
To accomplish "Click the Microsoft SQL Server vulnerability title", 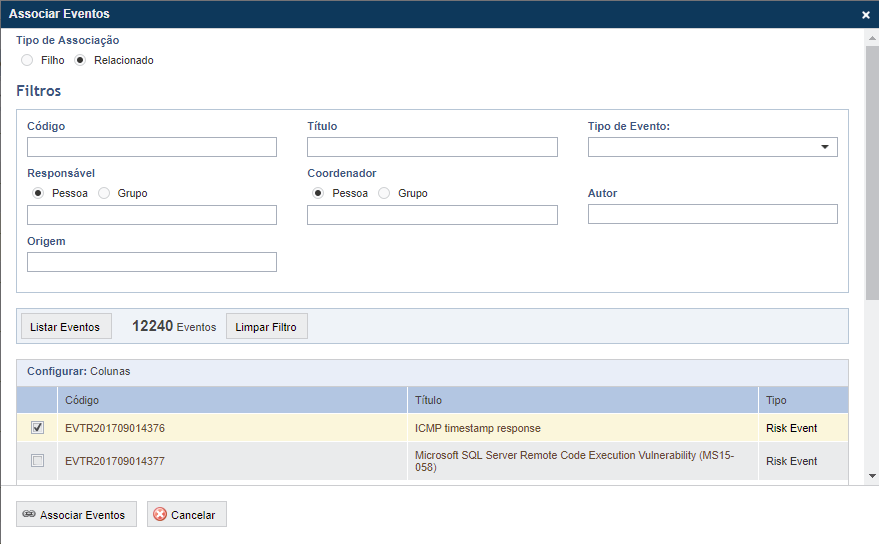I will tap(574, 461).
